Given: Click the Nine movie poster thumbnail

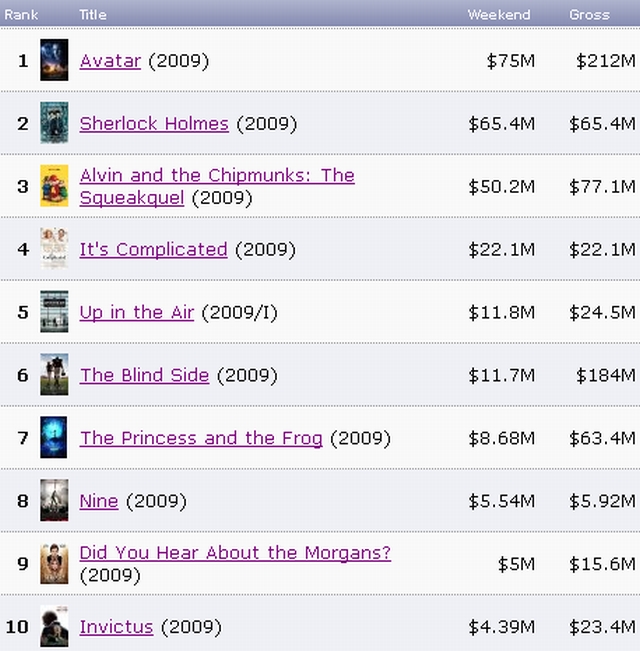Looking at the screenshot, I should pos(54,500).
